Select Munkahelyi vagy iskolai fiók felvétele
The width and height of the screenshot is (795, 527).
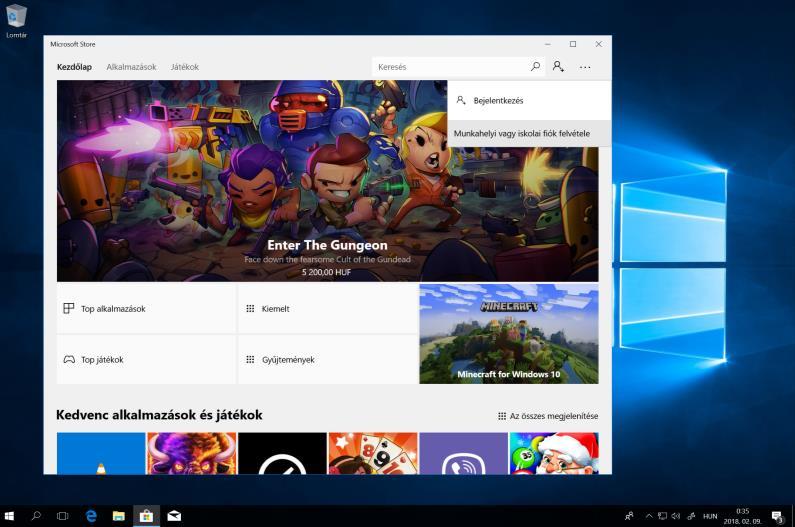[x=529, y=133]
